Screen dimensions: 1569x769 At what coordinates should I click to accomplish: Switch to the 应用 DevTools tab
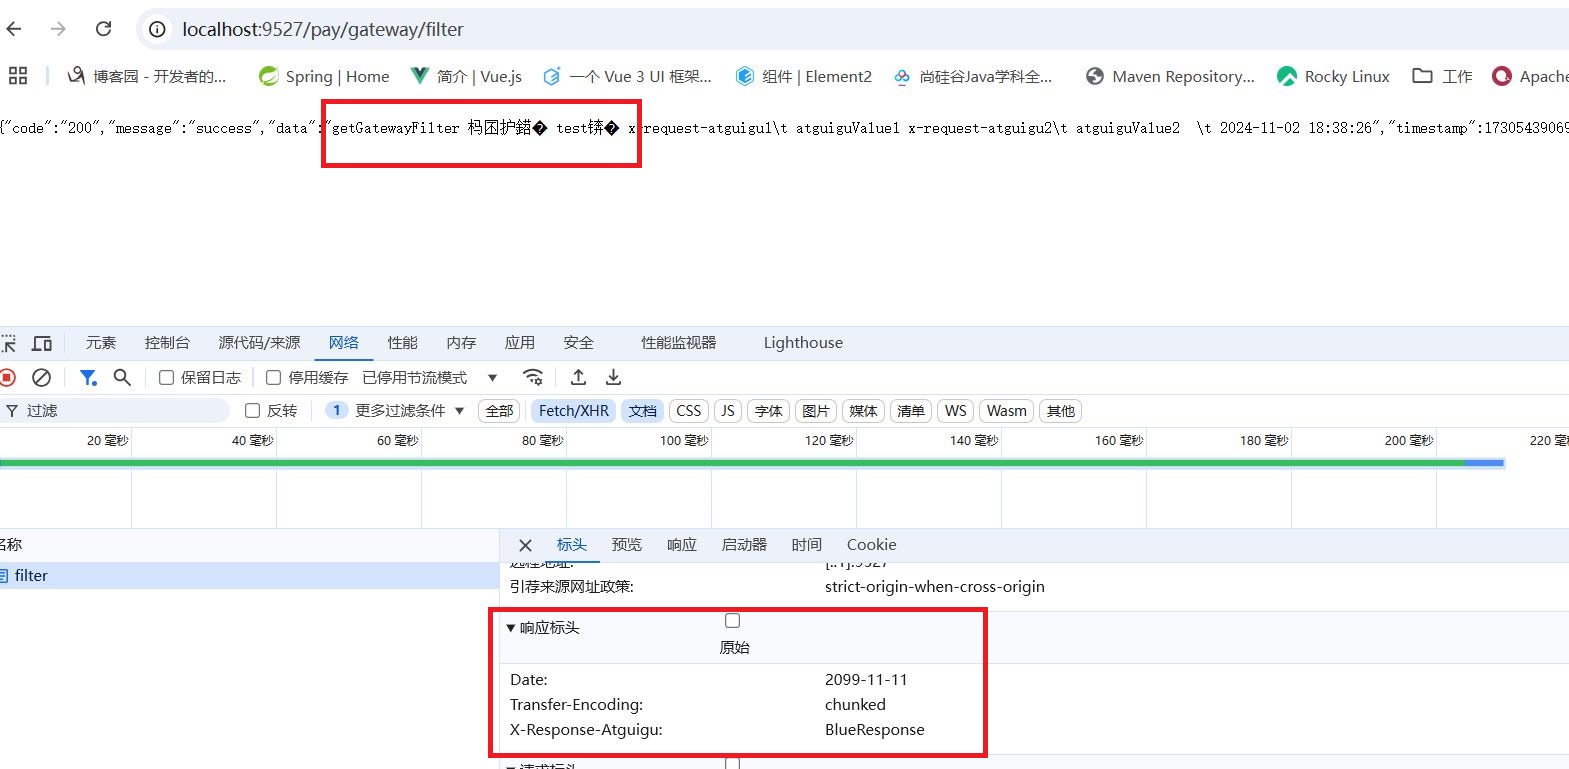[x=520, y=343]
